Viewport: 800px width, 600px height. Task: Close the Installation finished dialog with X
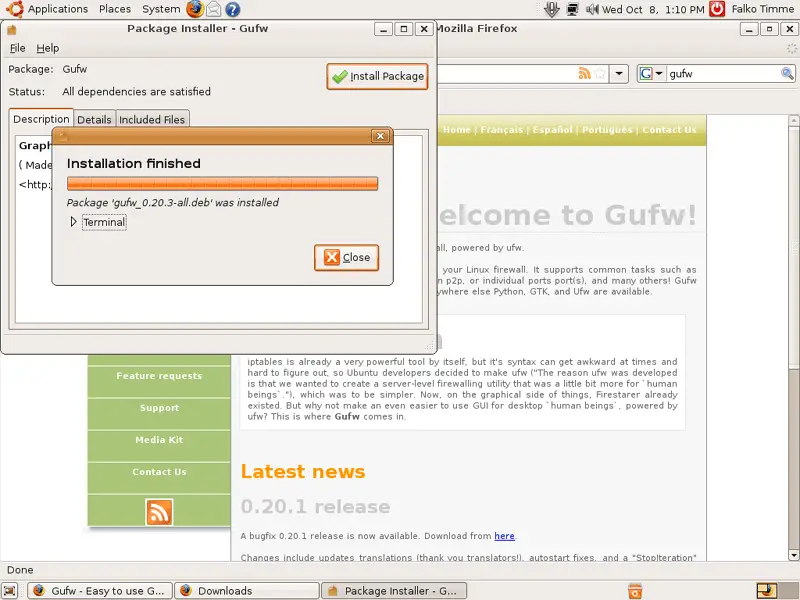[x=380, y=136]
